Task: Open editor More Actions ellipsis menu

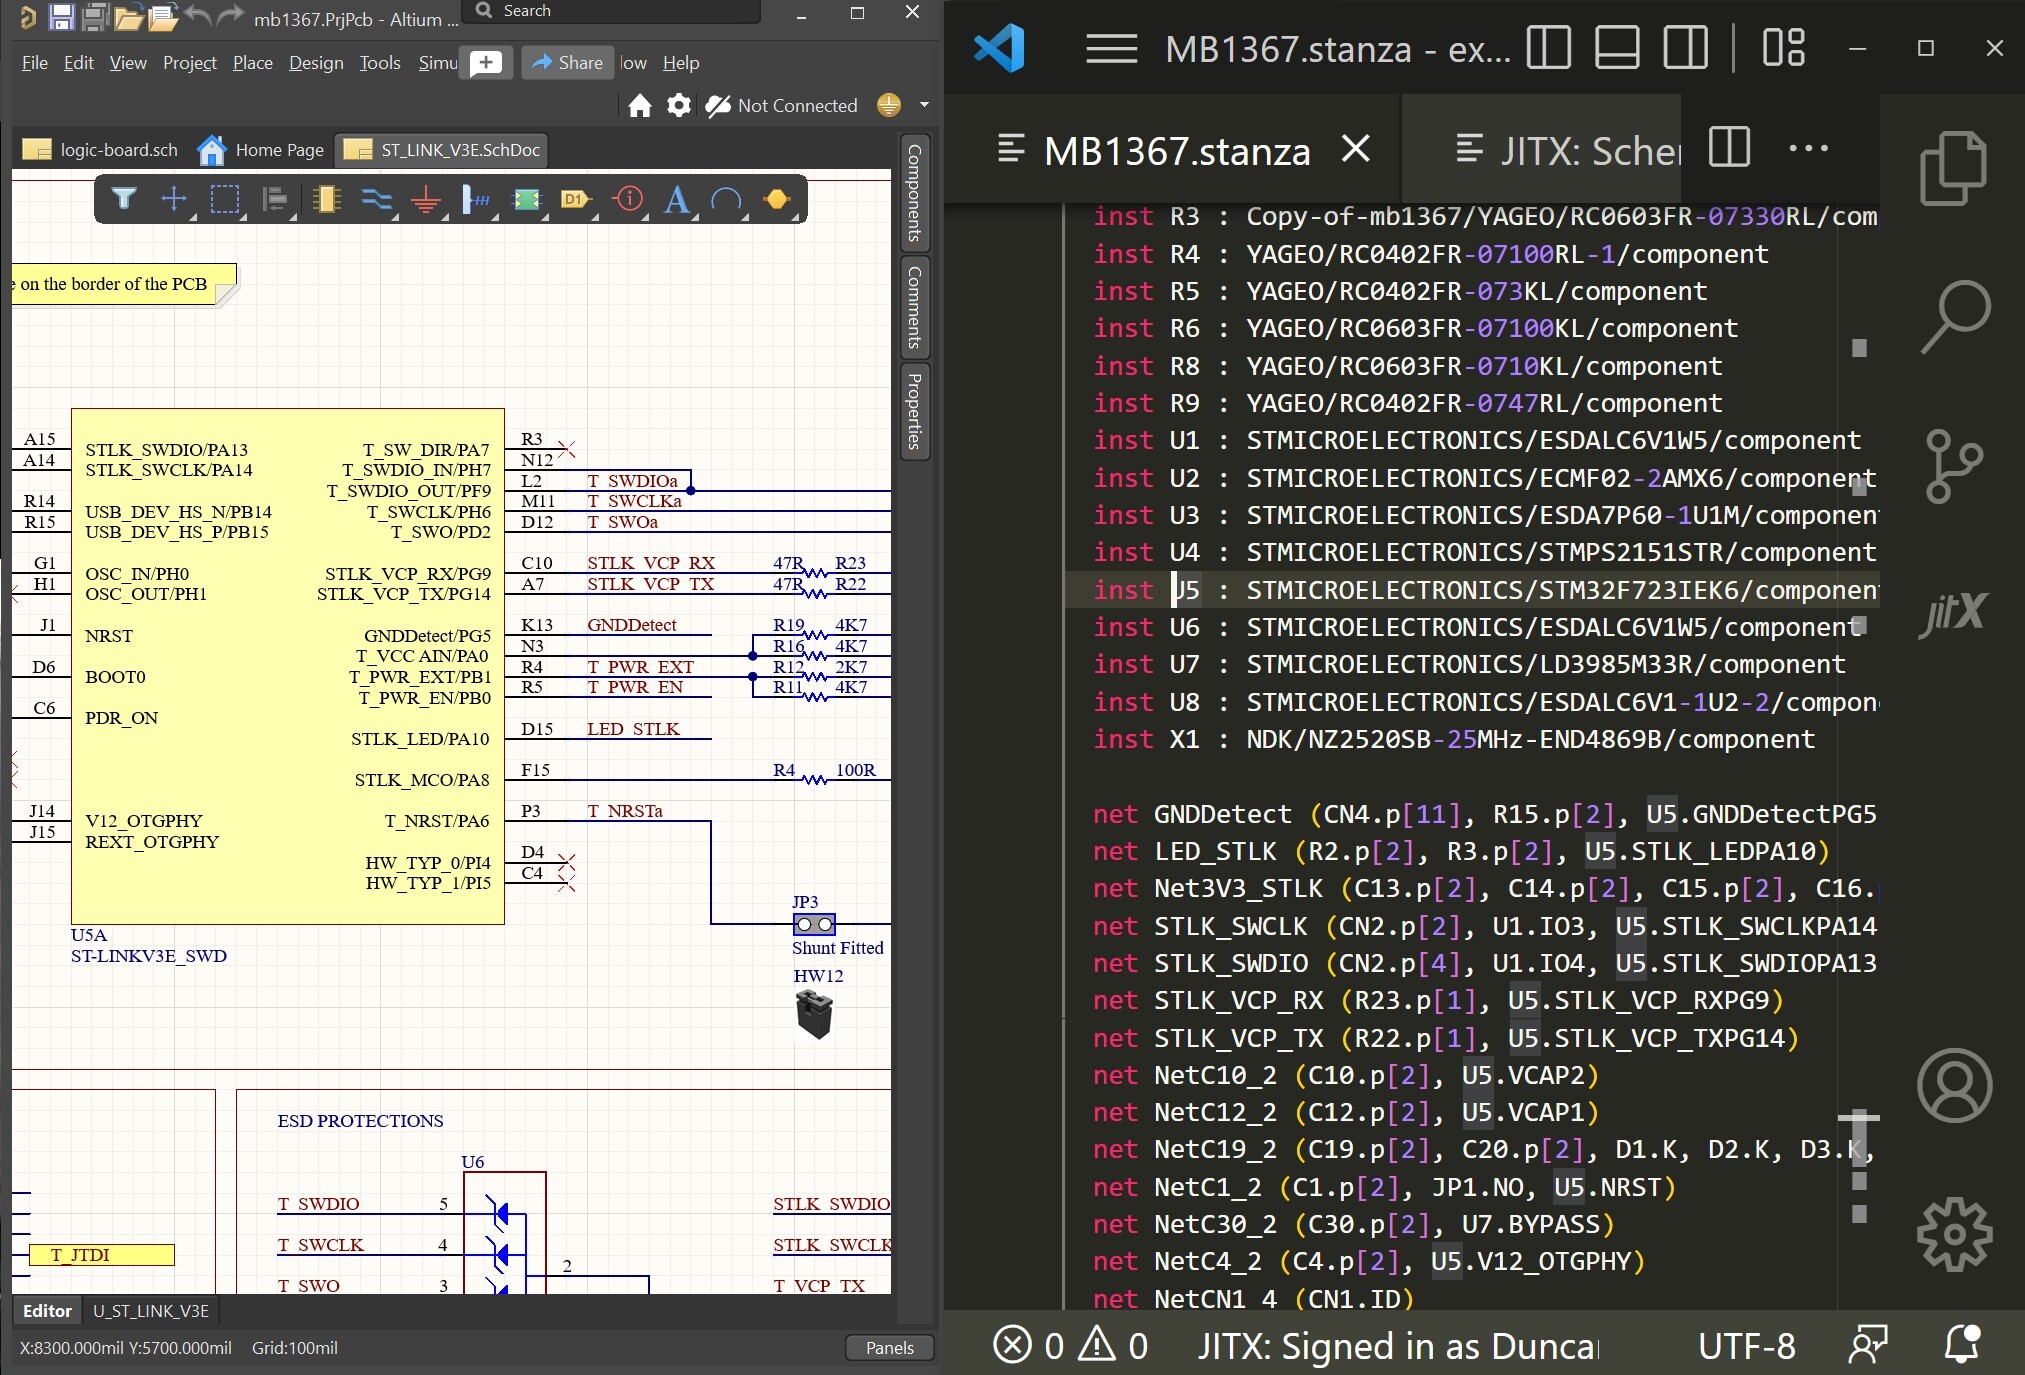Action: point(1808,149)
